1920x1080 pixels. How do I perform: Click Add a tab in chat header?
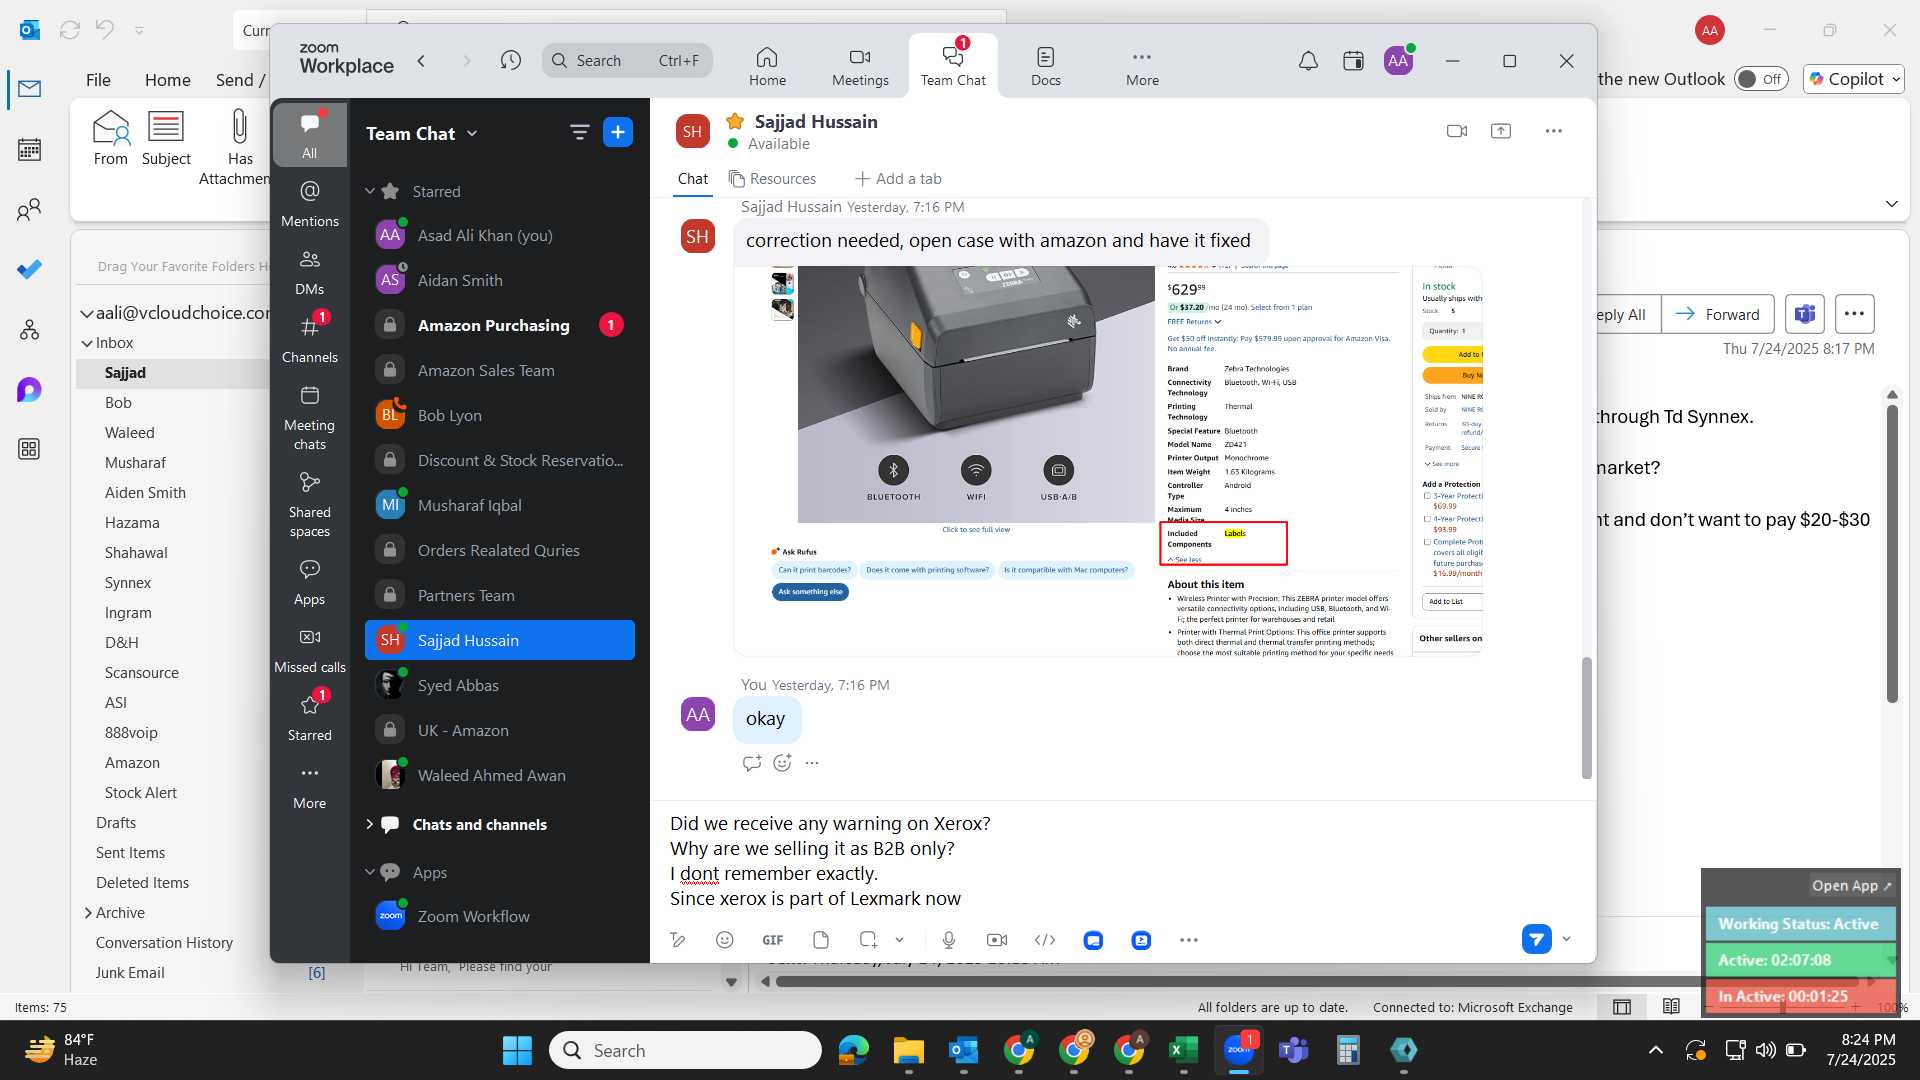tap(898, 179)
